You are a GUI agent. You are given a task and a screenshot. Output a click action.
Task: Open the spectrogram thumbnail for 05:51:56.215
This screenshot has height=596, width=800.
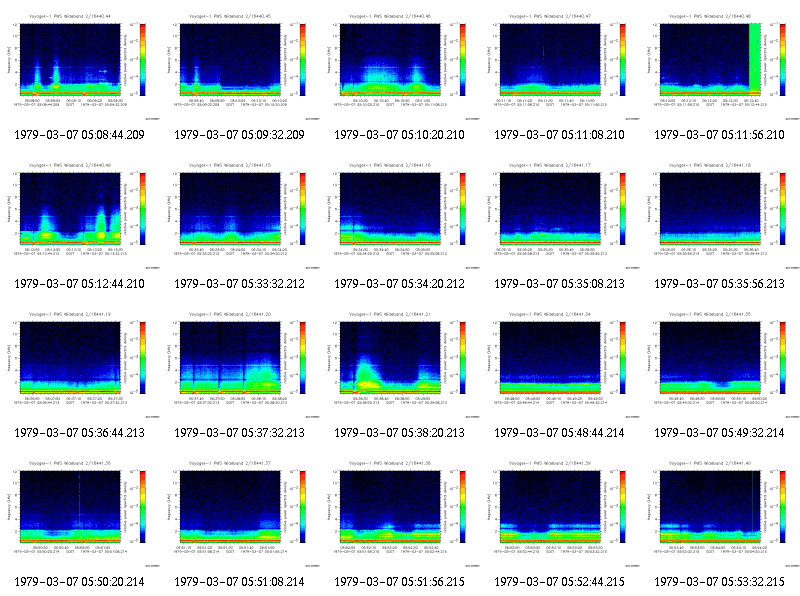click(400, 514)
